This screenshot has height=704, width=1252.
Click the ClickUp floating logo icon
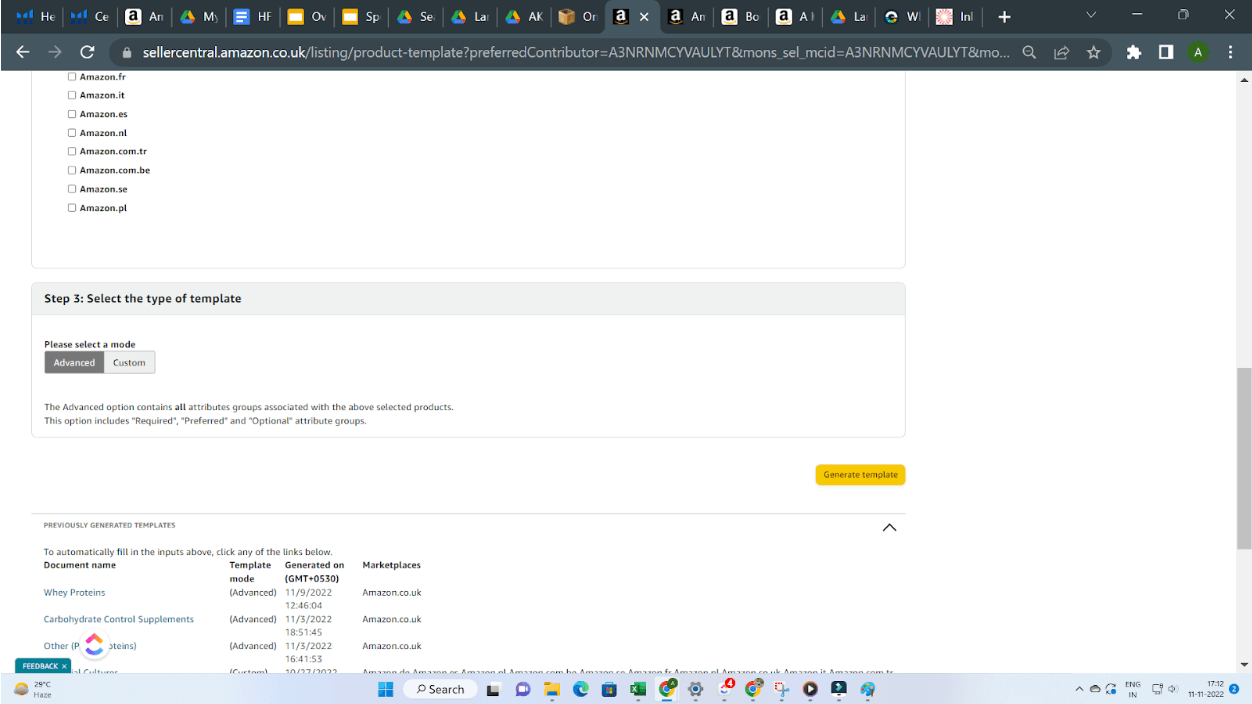94,645
